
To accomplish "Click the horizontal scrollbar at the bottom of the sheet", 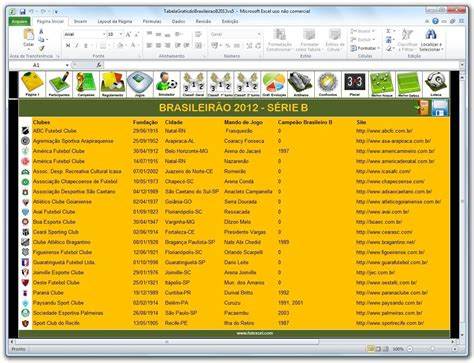I will tap(233, 342).
